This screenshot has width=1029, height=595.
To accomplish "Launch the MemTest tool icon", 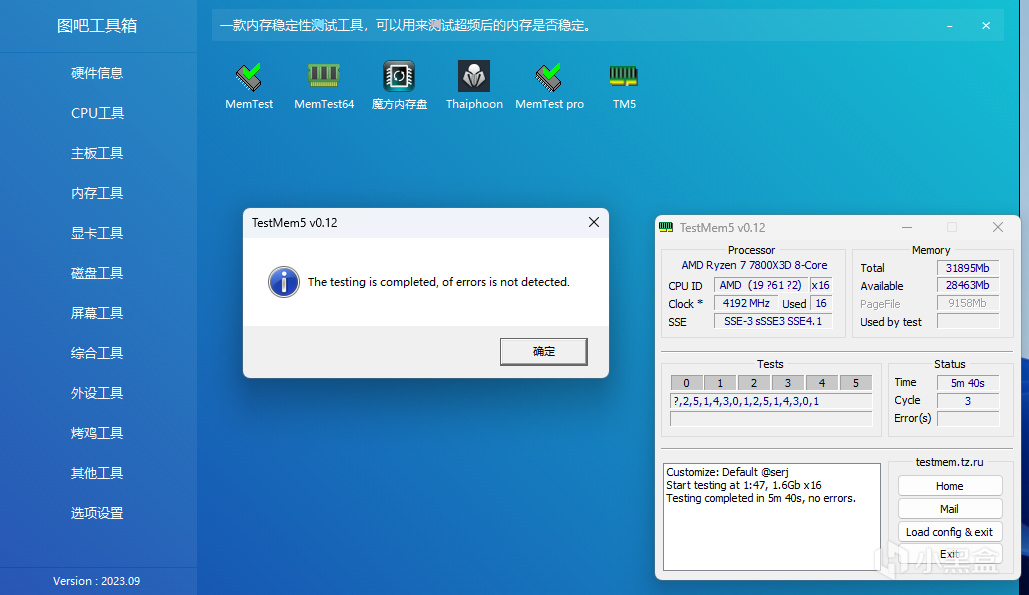I will (x=249, y=77).
